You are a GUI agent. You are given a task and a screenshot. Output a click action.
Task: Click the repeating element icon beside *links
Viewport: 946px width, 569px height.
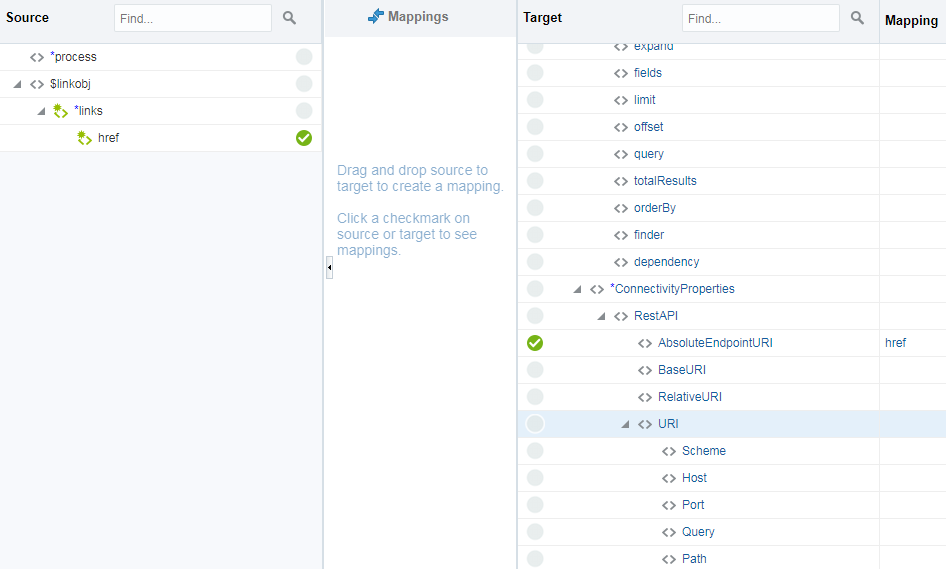pos(61,111)
